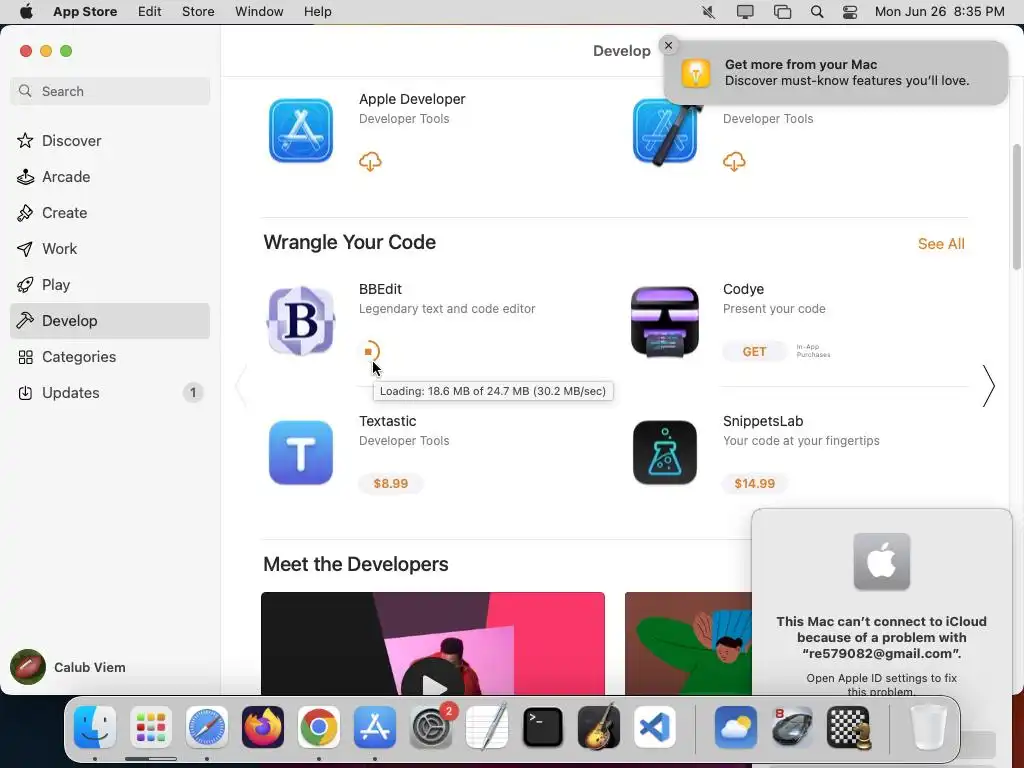Click the Apple logo in iCloud alert
Image resolution: width=1024 pixels, height=768 pixels.
pyautogui.click(x=882, y=561)
